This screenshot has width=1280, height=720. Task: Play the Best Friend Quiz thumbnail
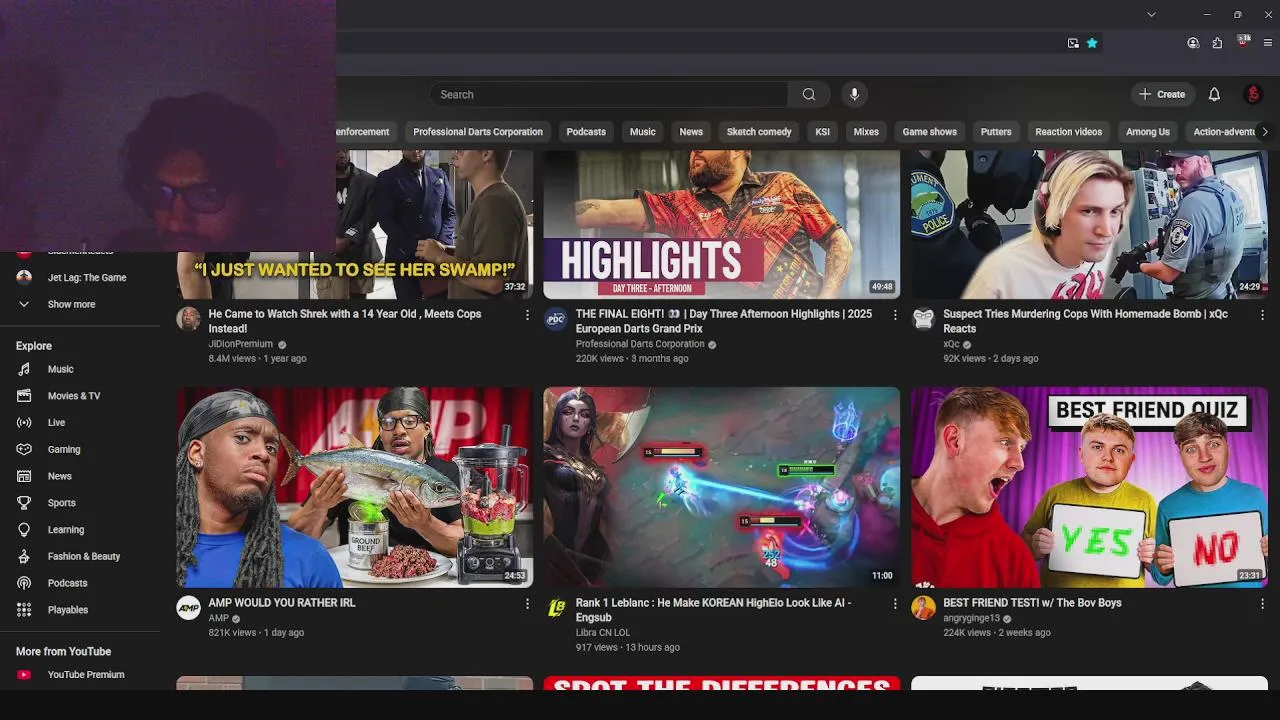1089,487
